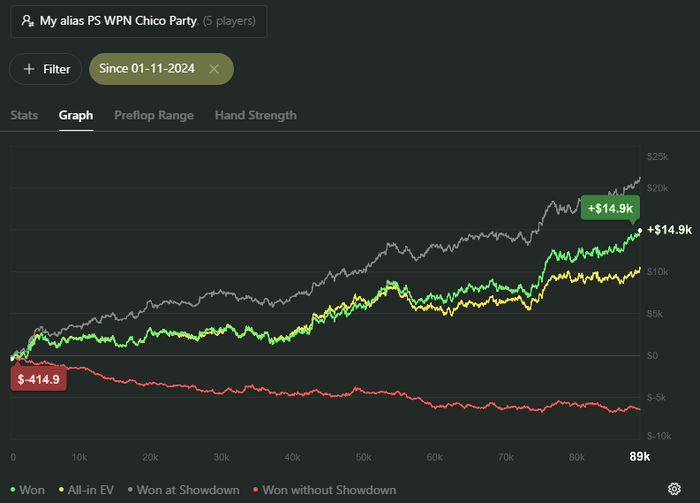This screenshot has height=503, width=700.
Task: Open graph settings gear icon
Action: click(x=686, y=489)
